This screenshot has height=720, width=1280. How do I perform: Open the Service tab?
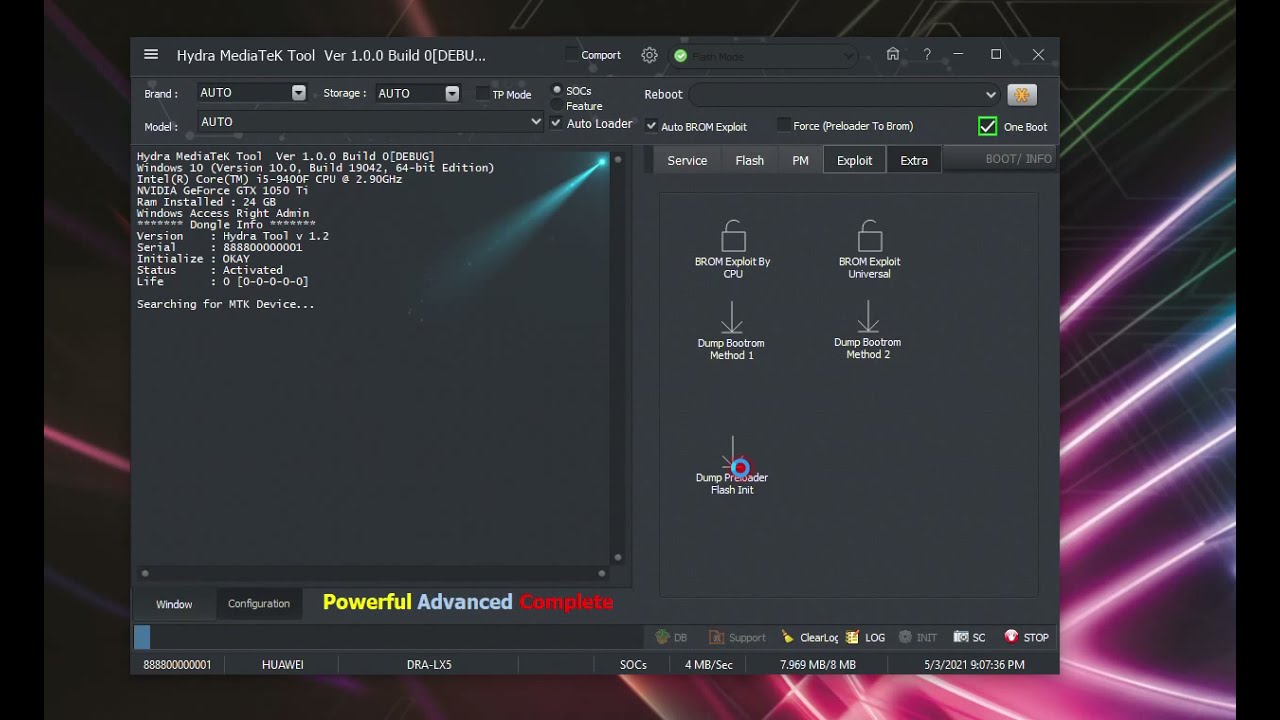687,160
